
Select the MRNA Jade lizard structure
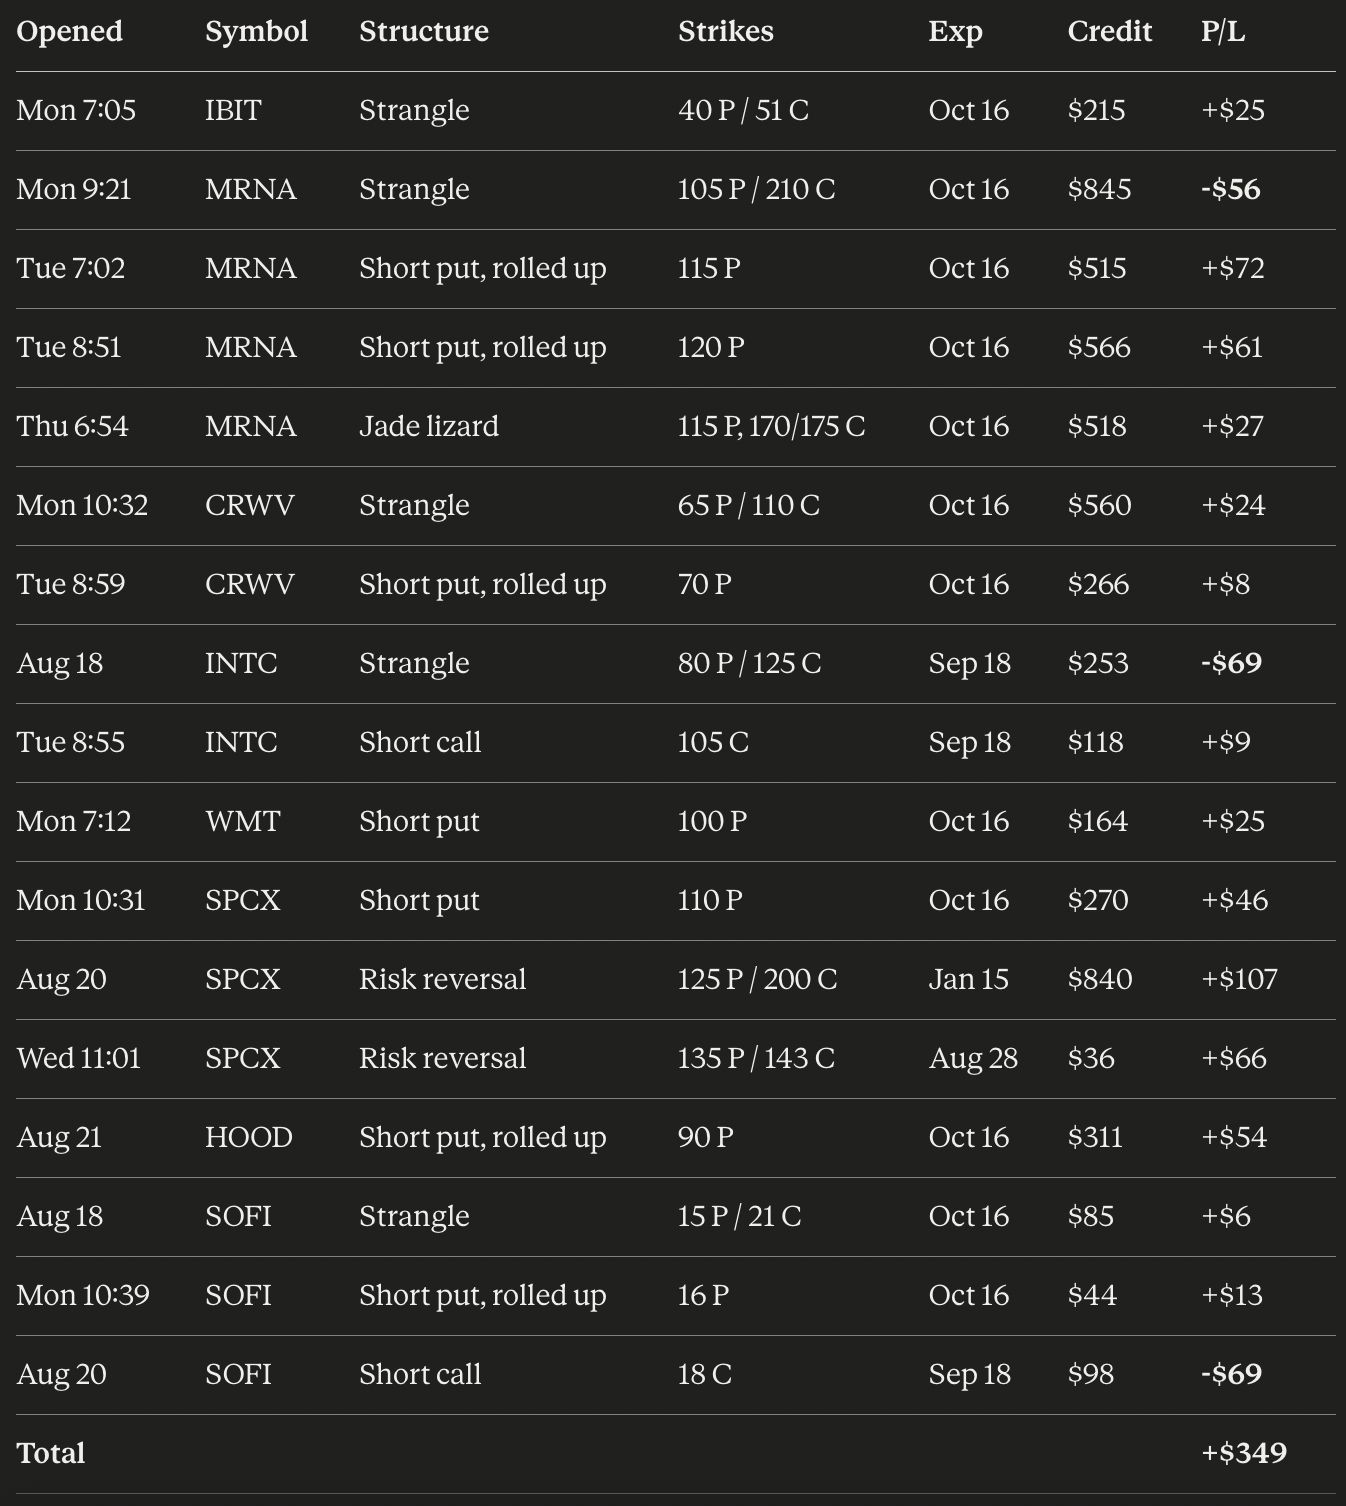click(429, 426)
